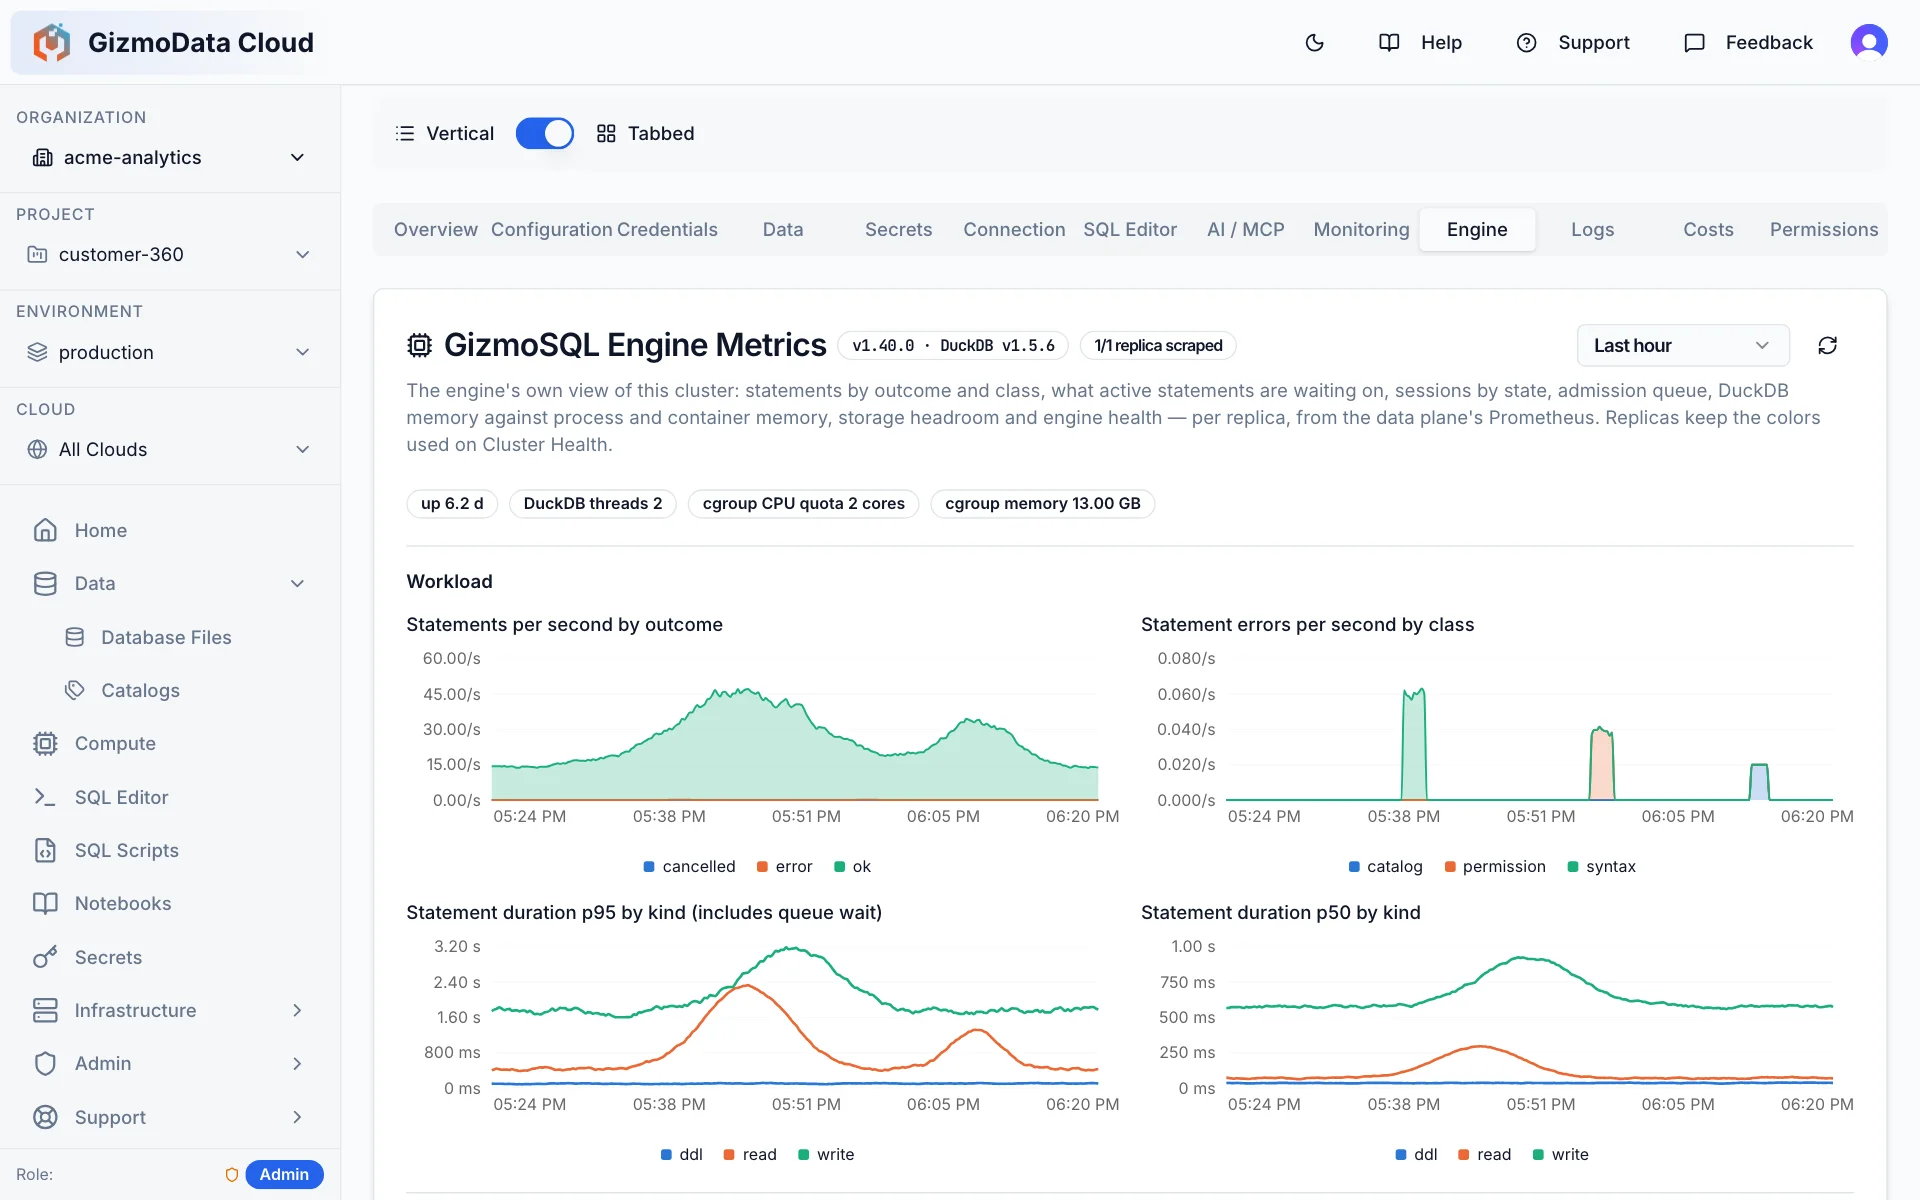Toggle the ddl series in p95 legend
1920x1200 pixels.
(682, 1154)
